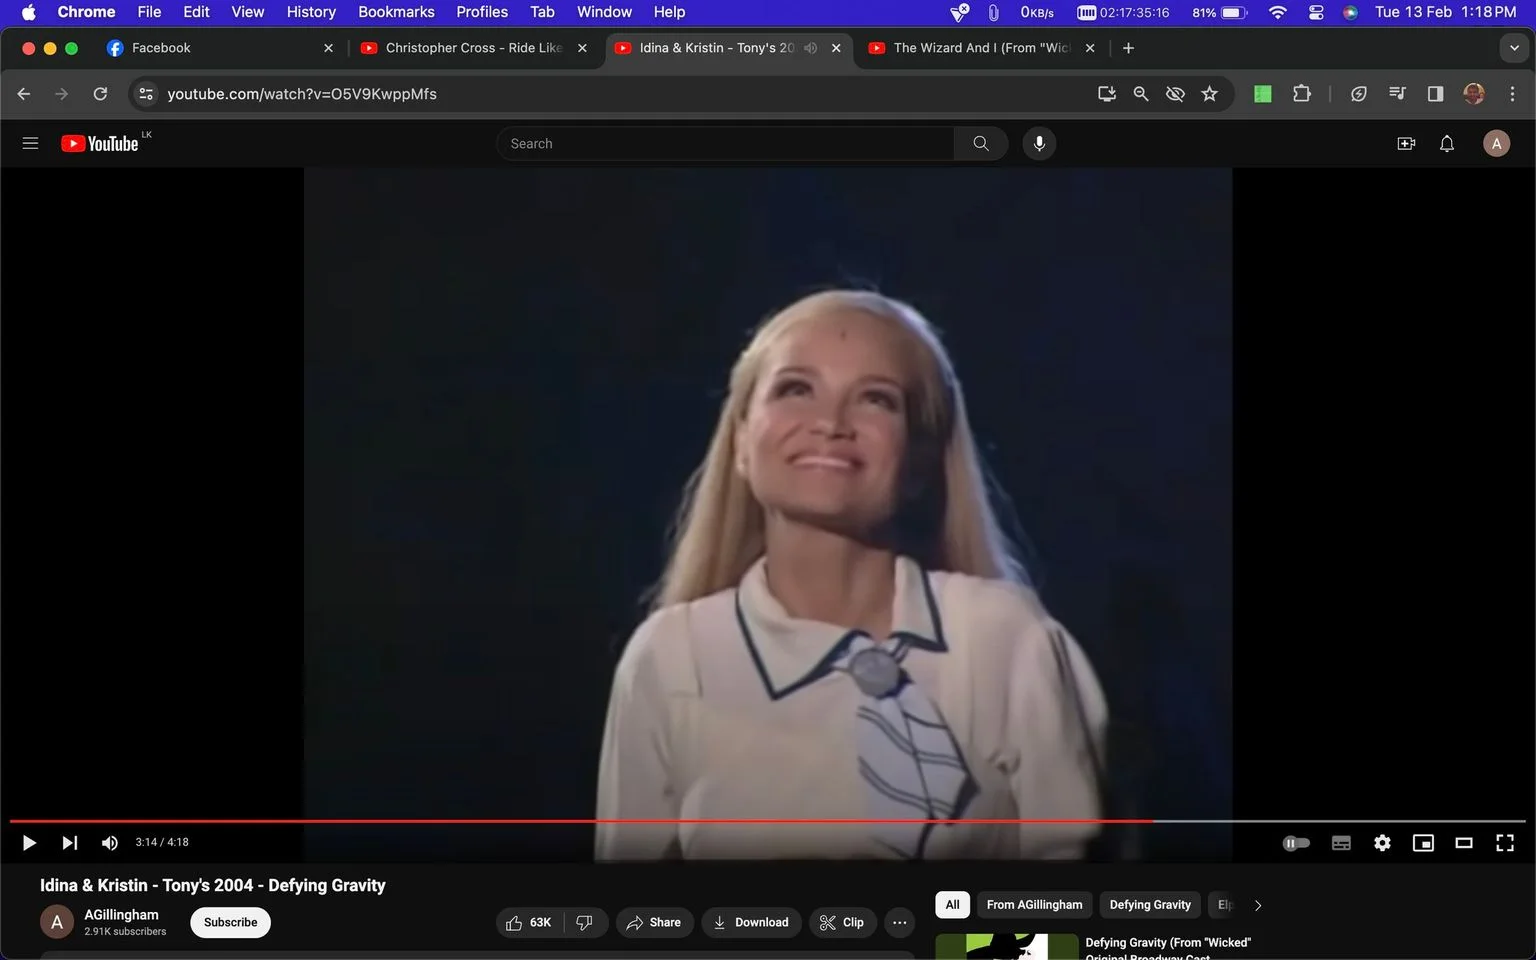Toggle theater mode
Viewport: 1536px width, 960px height.
pos(1464,843)
